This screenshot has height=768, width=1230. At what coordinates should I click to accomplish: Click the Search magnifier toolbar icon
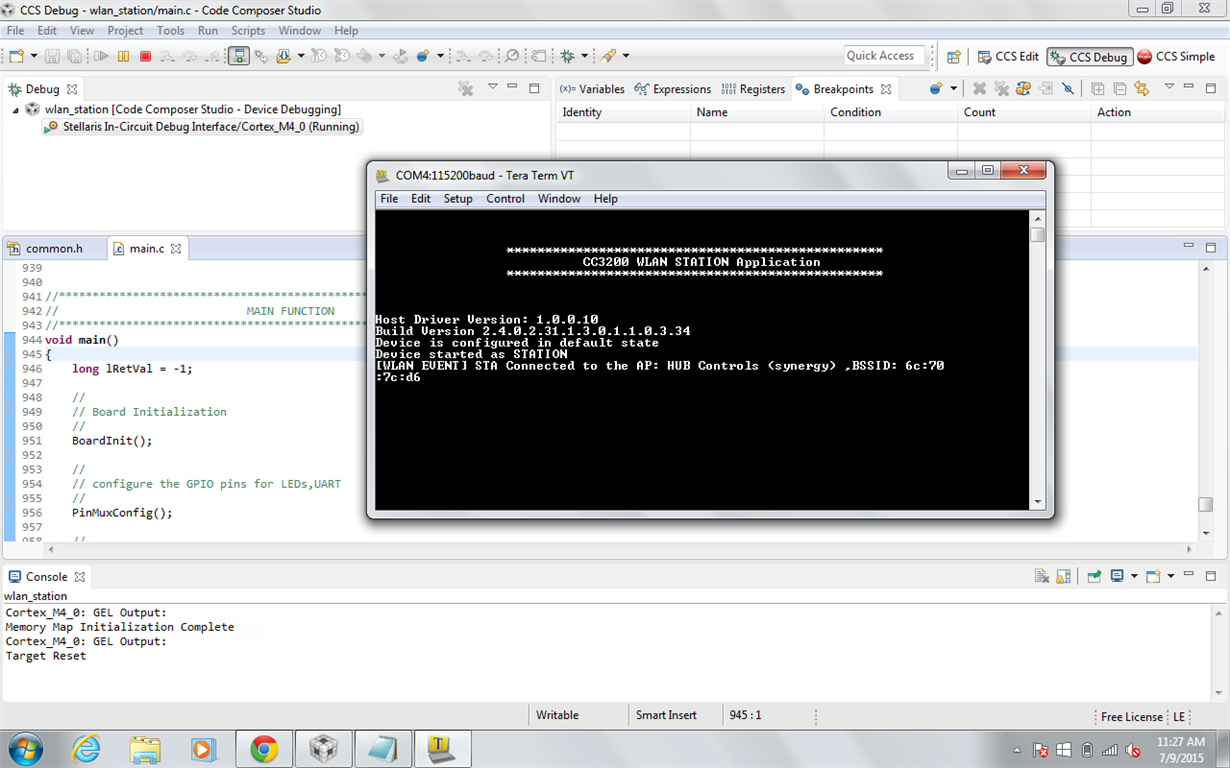[512, 56]
